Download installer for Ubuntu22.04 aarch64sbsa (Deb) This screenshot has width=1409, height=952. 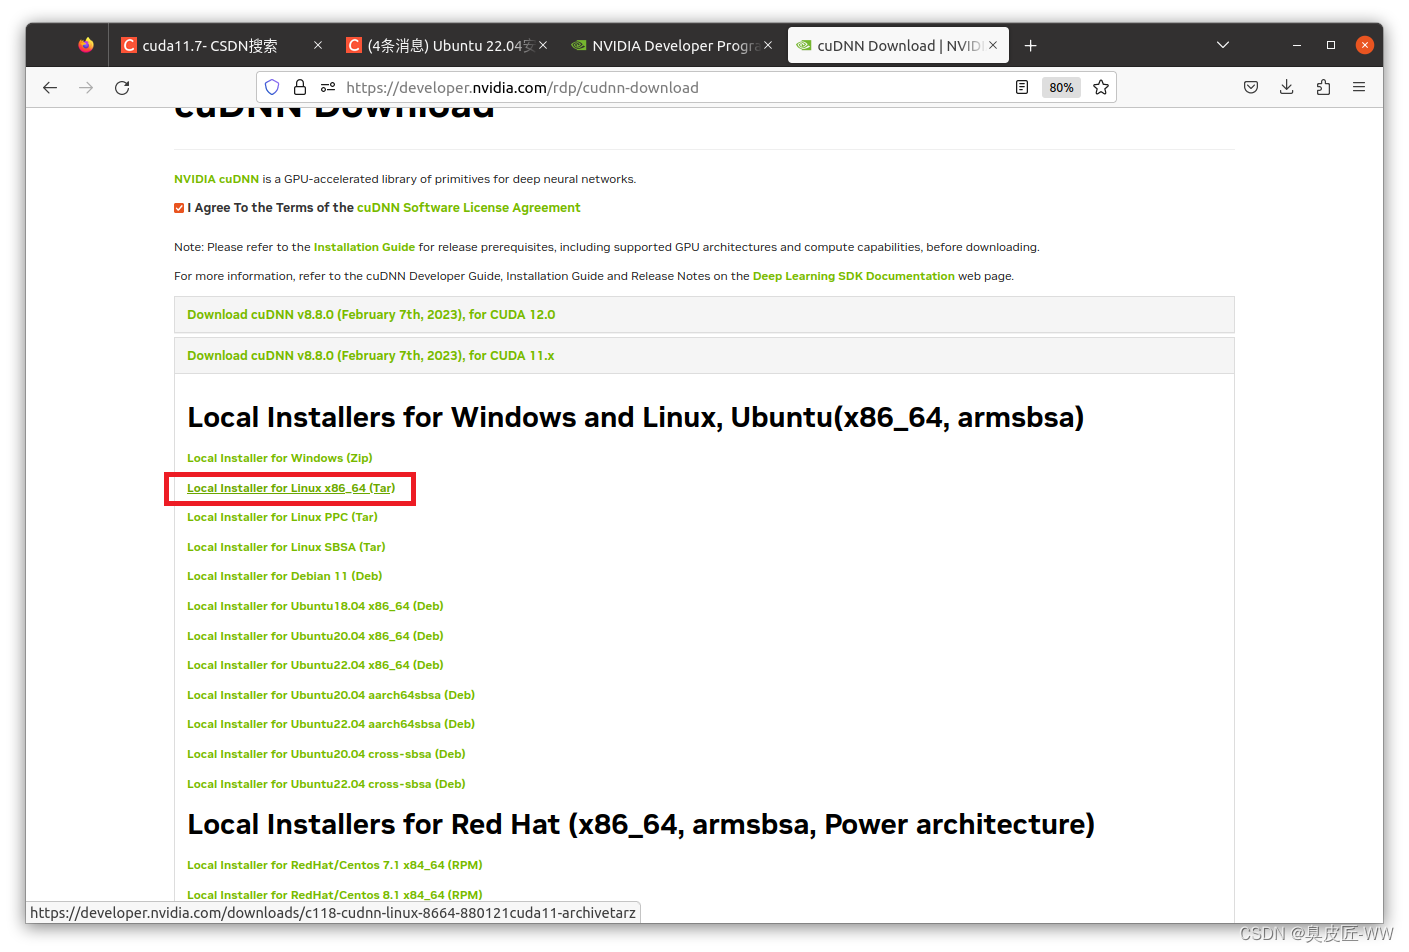pos(331,724)
